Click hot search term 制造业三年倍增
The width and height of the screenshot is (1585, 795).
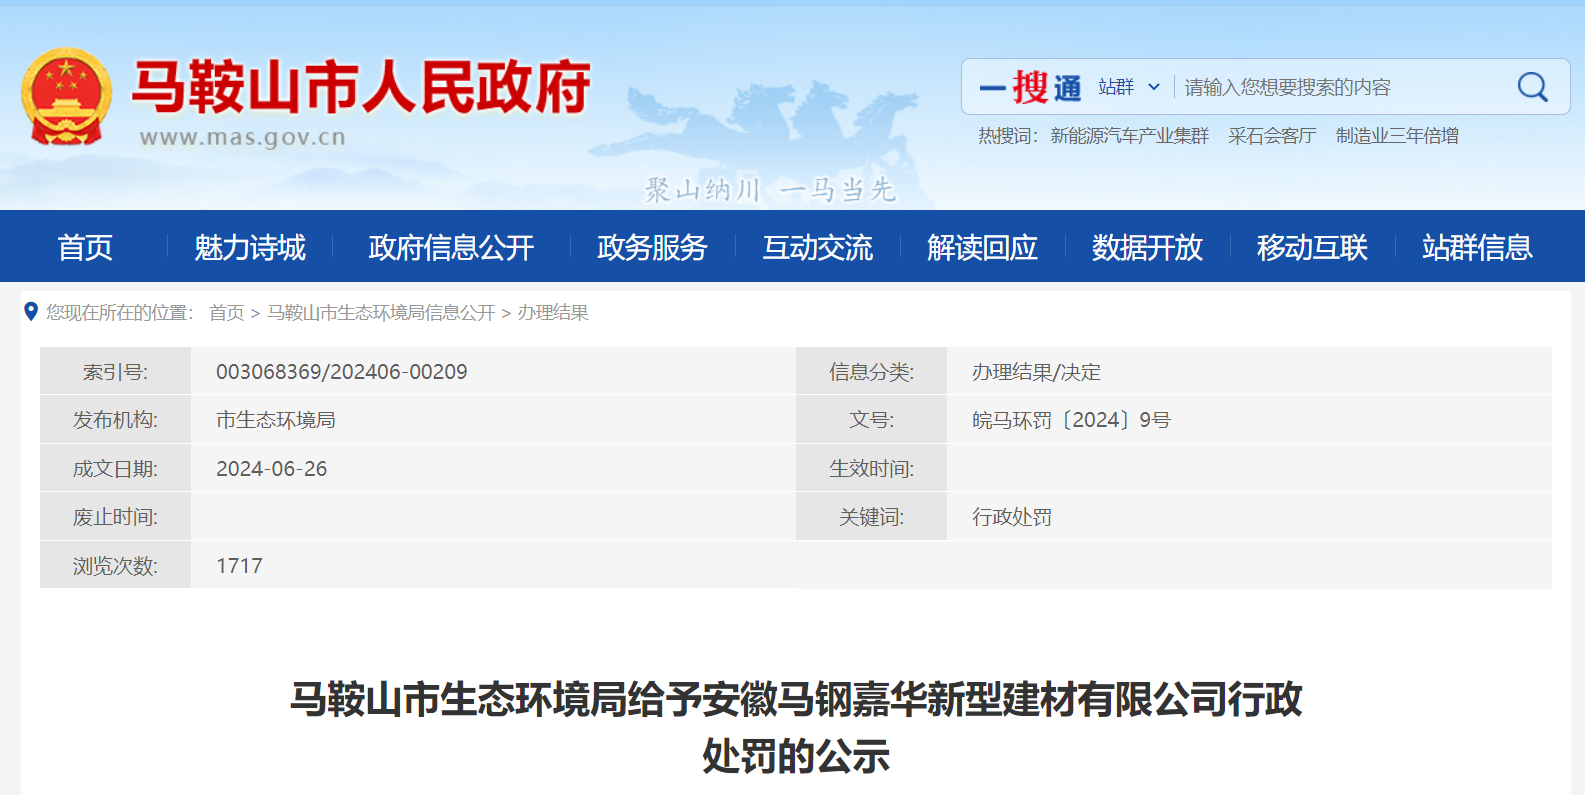(1397, 136)
